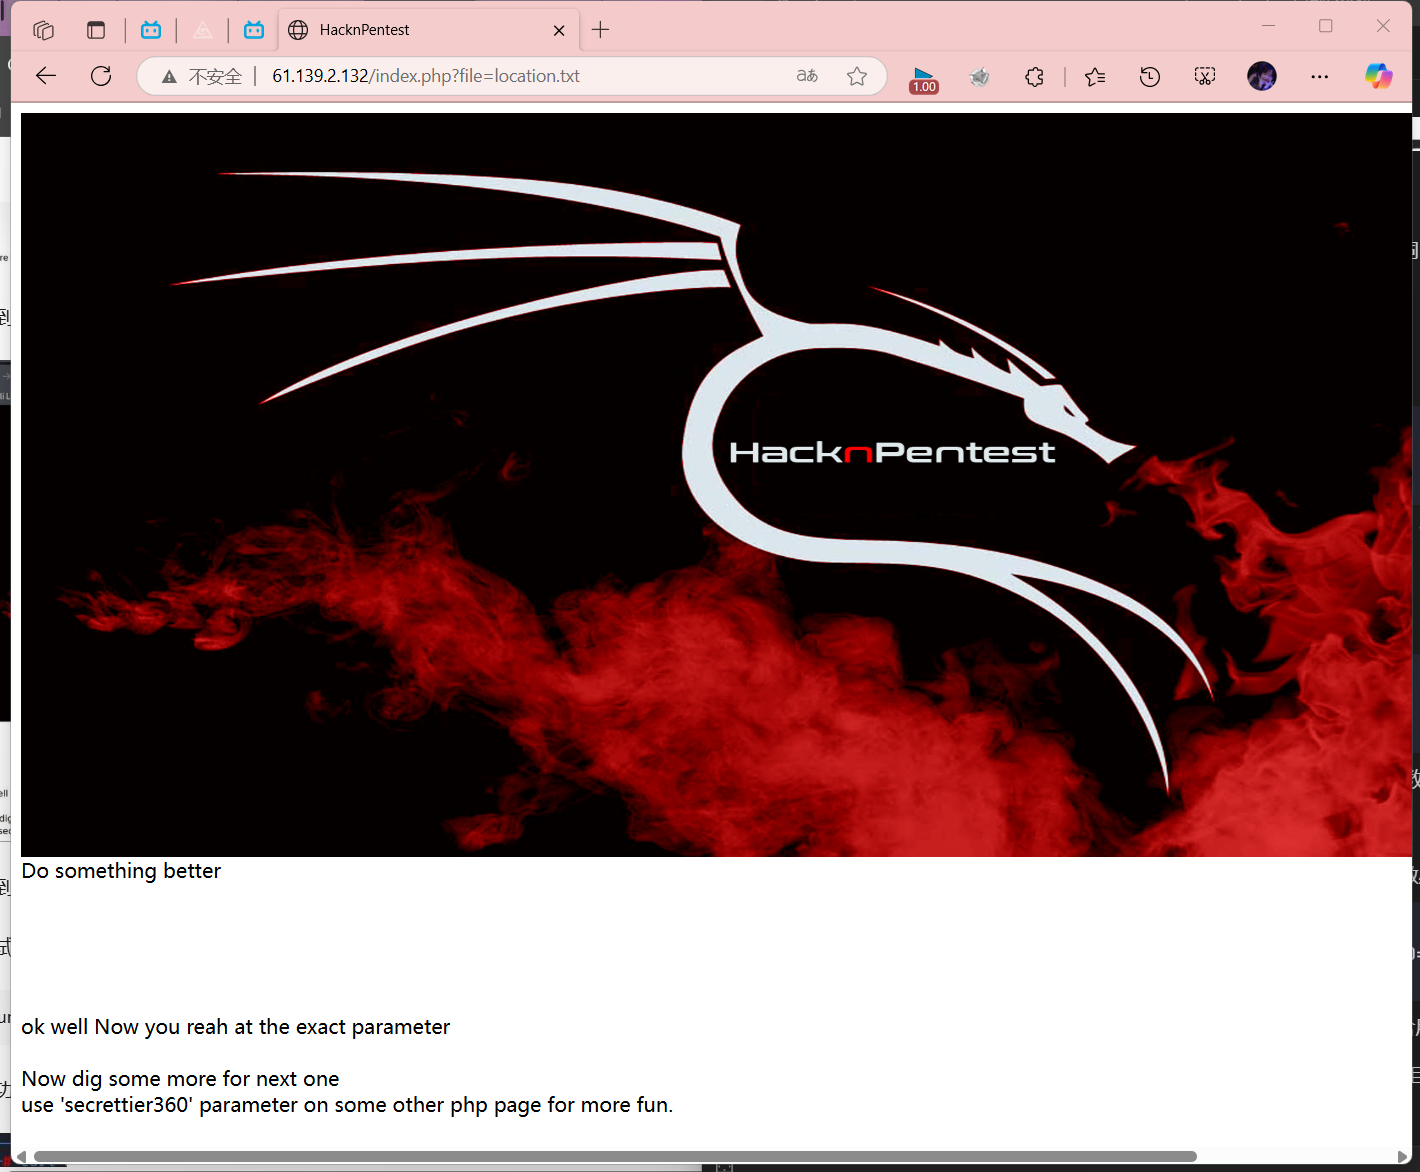
Task: Click the scroll right arrow
Action: click(1403, 1157)
